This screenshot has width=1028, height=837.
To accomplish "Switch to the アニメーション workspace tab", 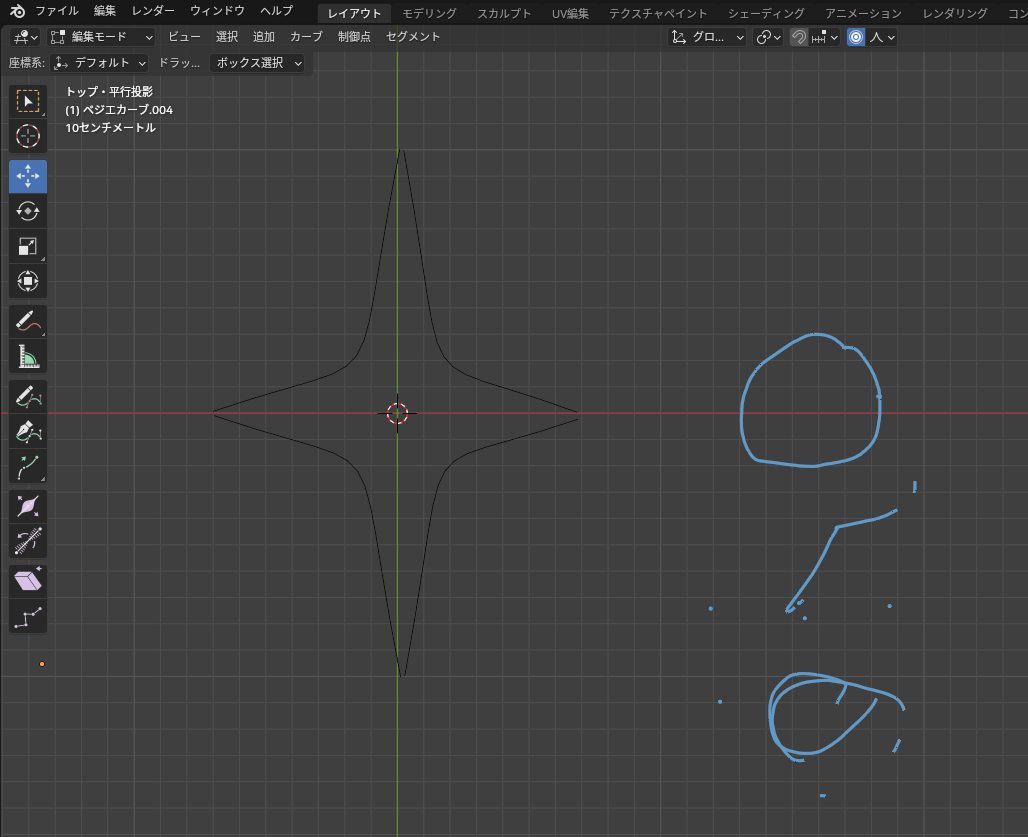I will pos(863,14).
